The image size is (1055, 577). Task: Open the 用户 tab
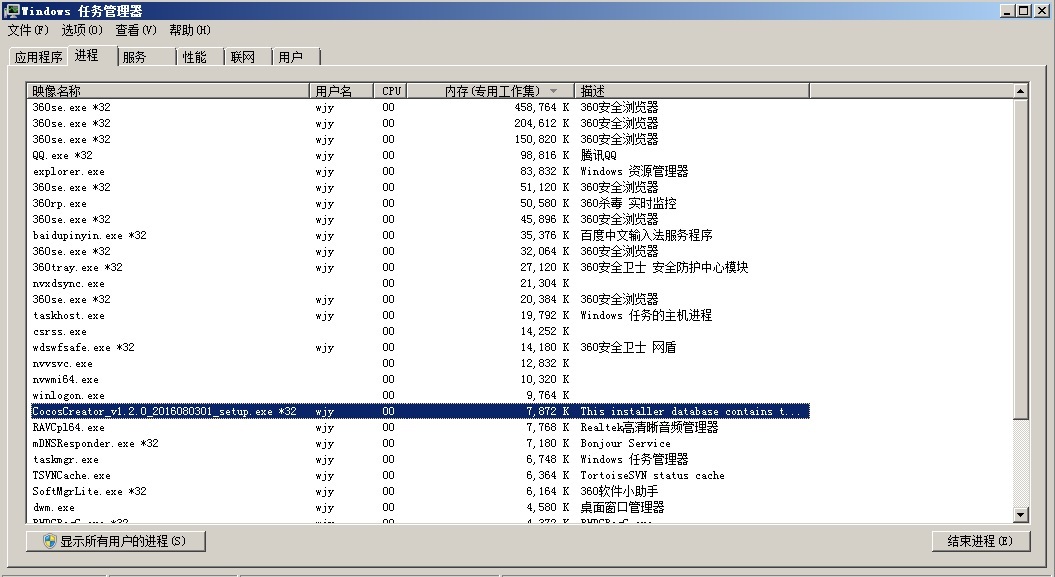(x=296, y=57)
